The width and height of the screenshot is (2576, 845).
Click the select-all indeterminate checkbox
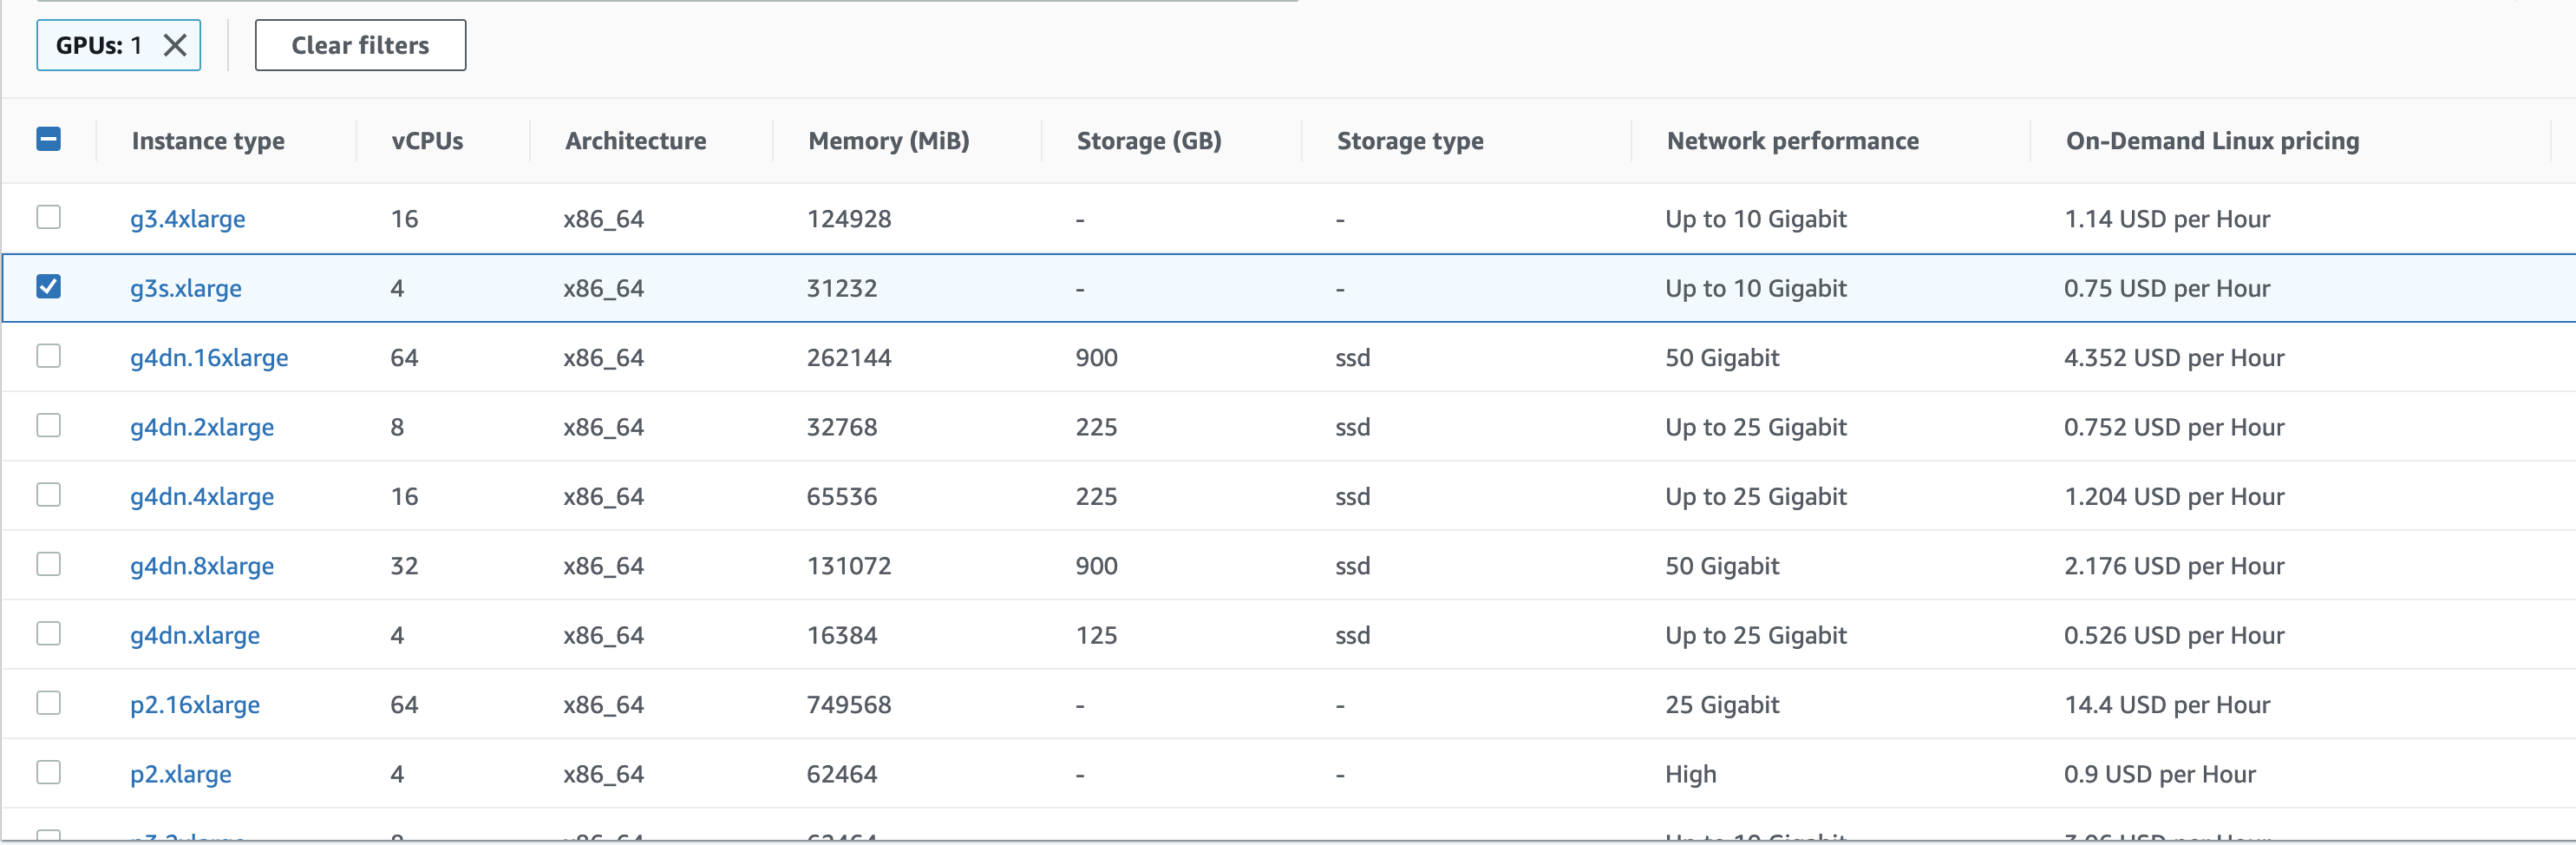49,140
